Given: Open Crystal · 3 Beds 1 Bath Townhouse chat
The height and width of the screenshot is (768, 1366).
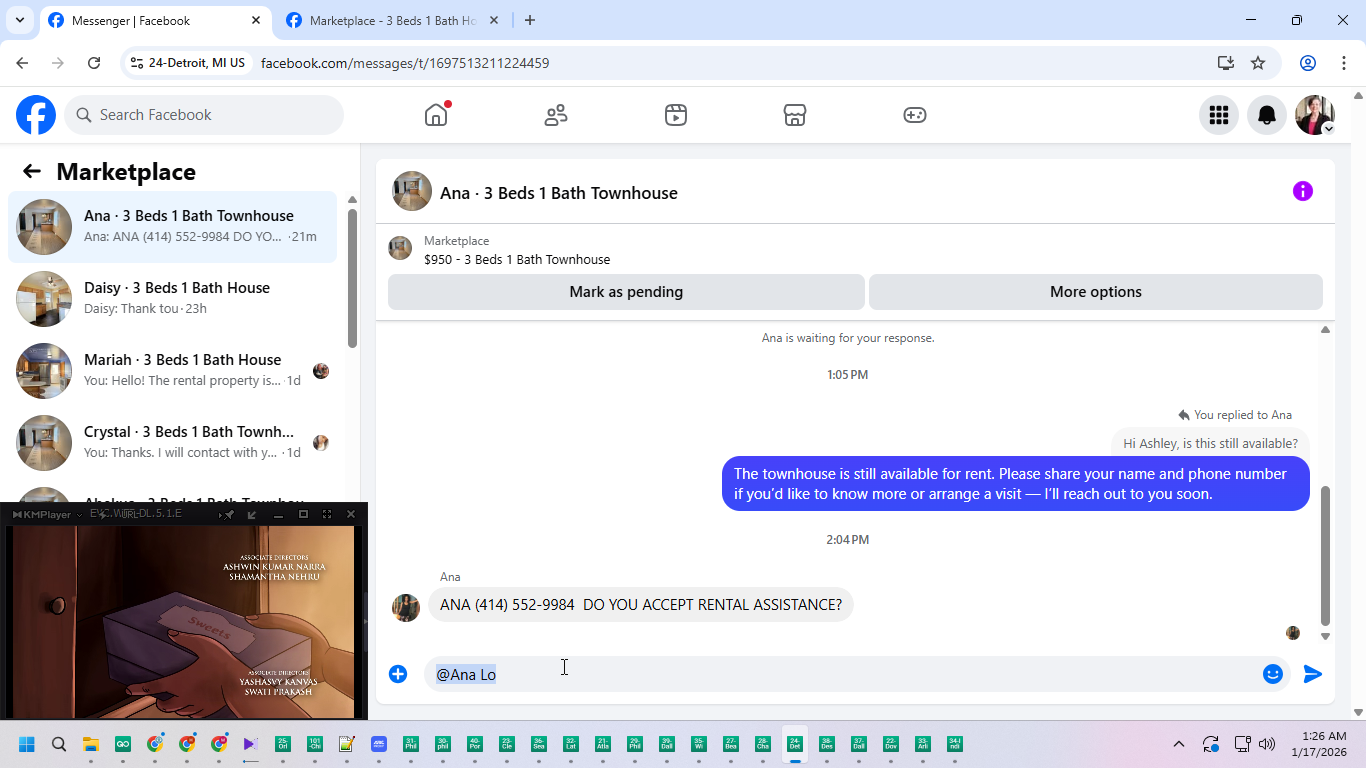Looking at the screenshot, I should 173,443.
